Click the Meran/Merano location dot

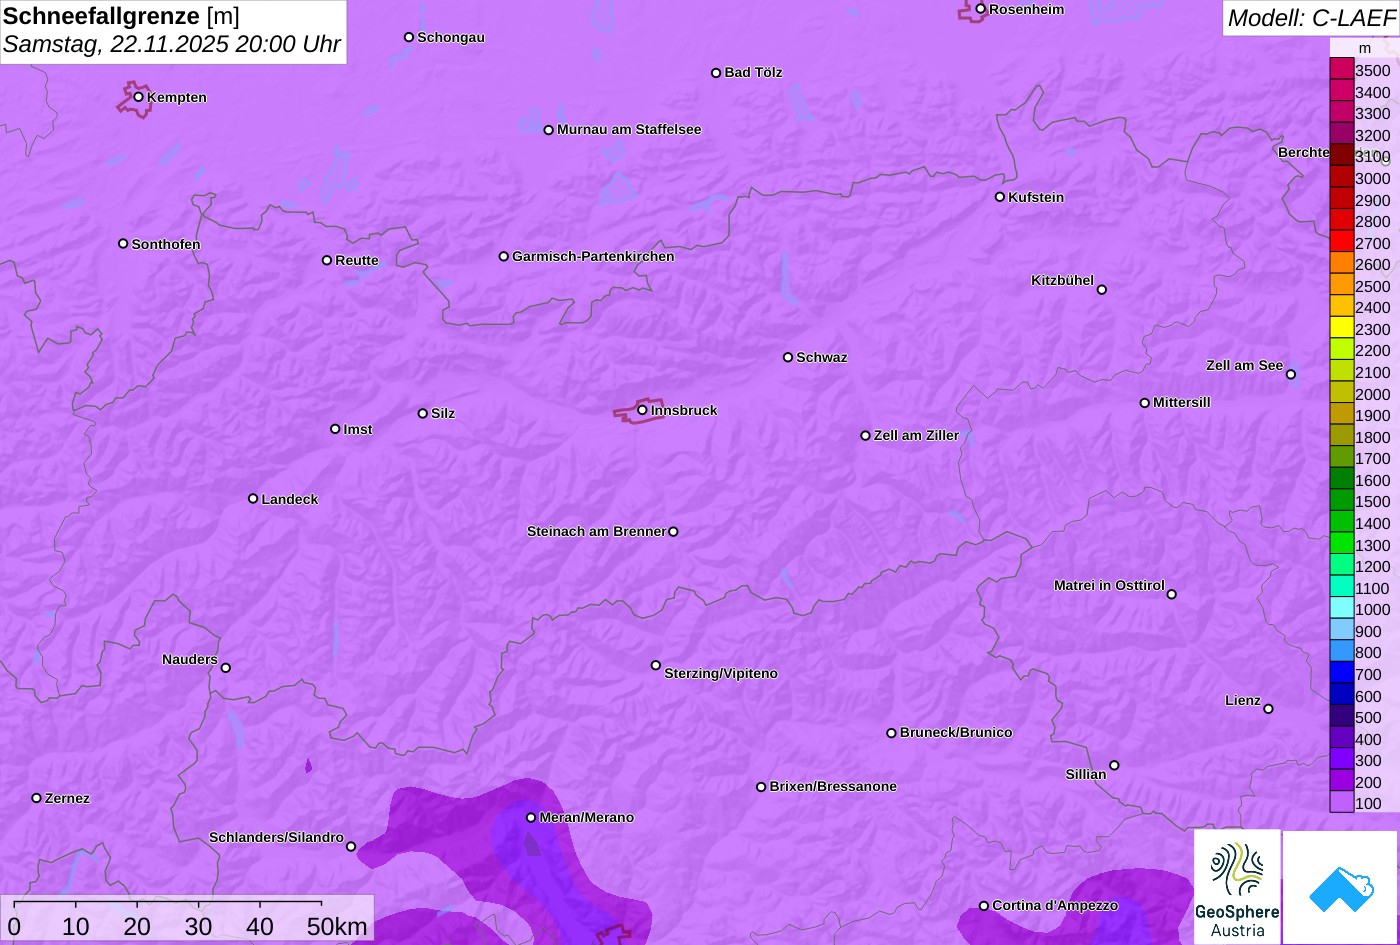(x=531, y=817)
